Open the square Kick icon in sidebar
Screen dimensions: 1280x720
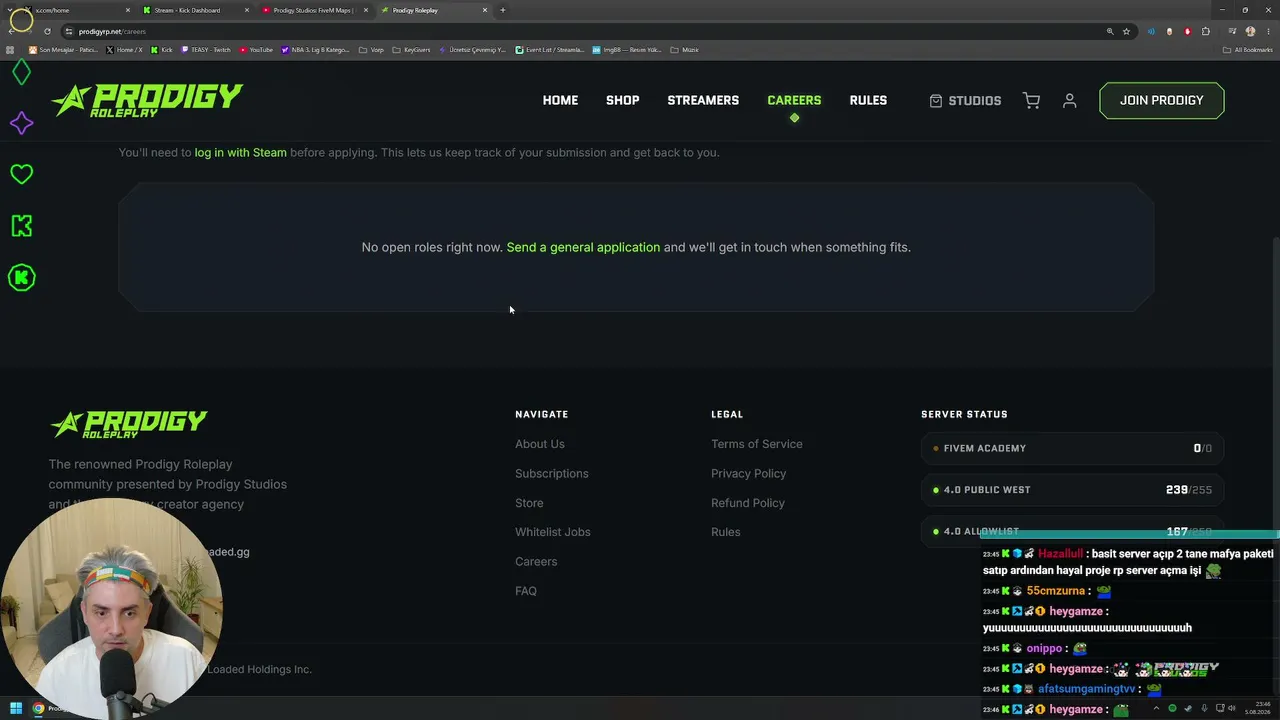point(21,226)
